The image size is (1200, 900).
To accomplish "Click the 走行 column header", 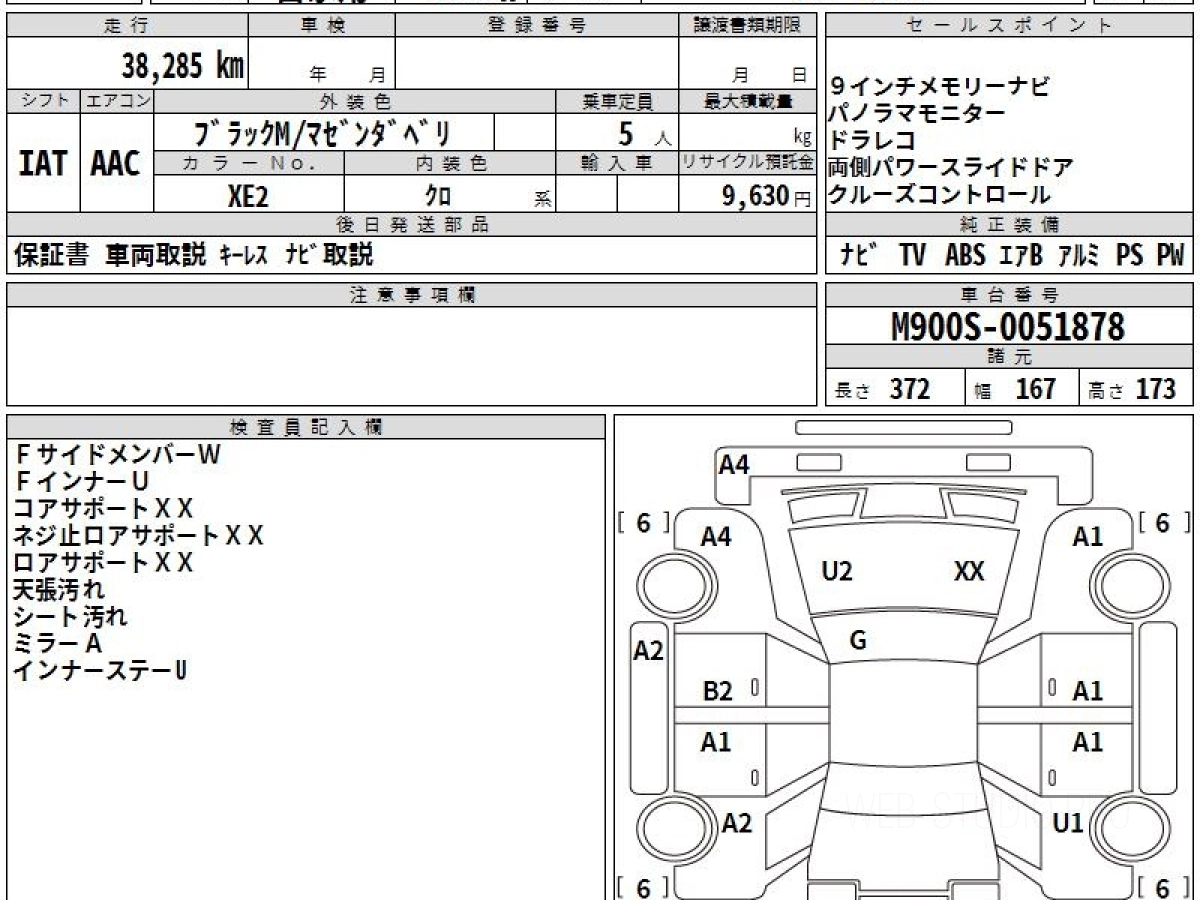I will pyautogui.click(x=126, y=27).
